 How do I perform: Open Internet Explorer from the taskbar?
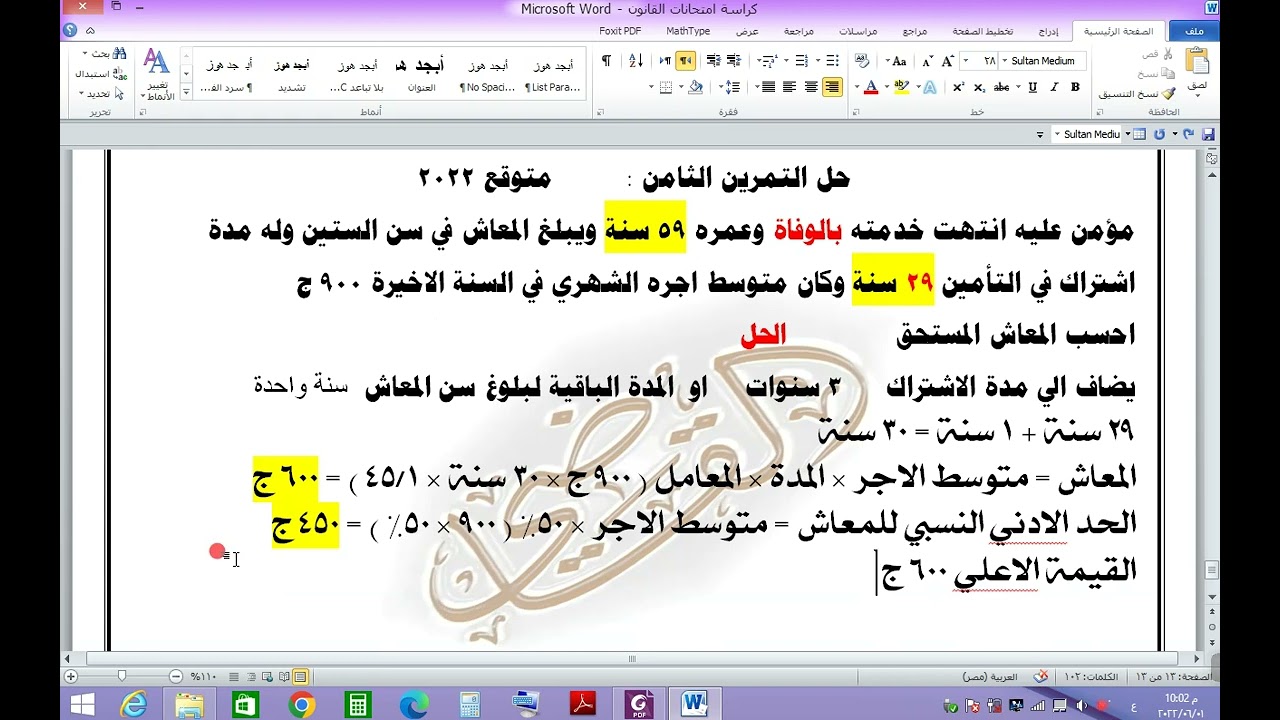pyautogui.click(x=133, y=704)
